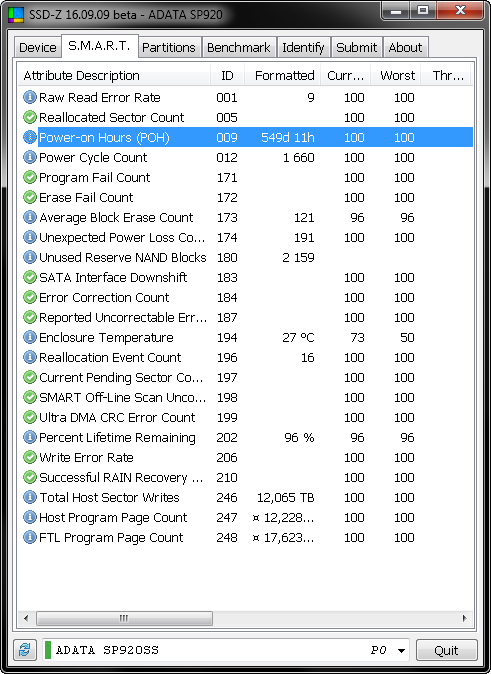This screenshot has height=674, width=491.
Task: Go to the Benchmark tab
Action: pos(239,47)
